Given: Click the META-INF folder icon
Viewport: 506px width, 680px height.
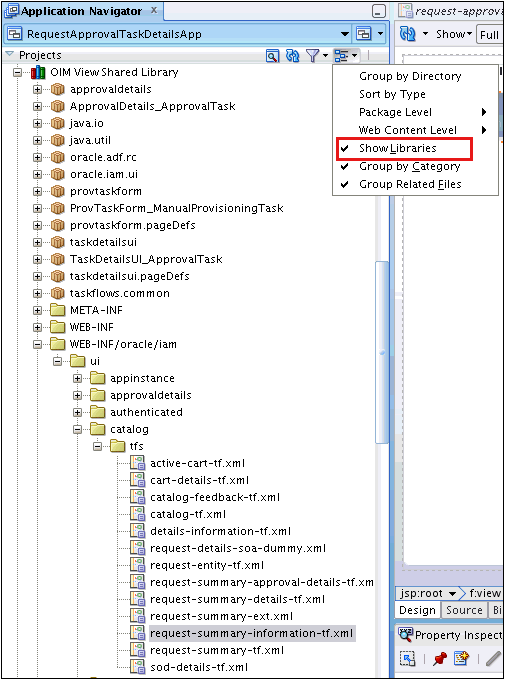Looking at the screenshot, I should pos(58,310).
